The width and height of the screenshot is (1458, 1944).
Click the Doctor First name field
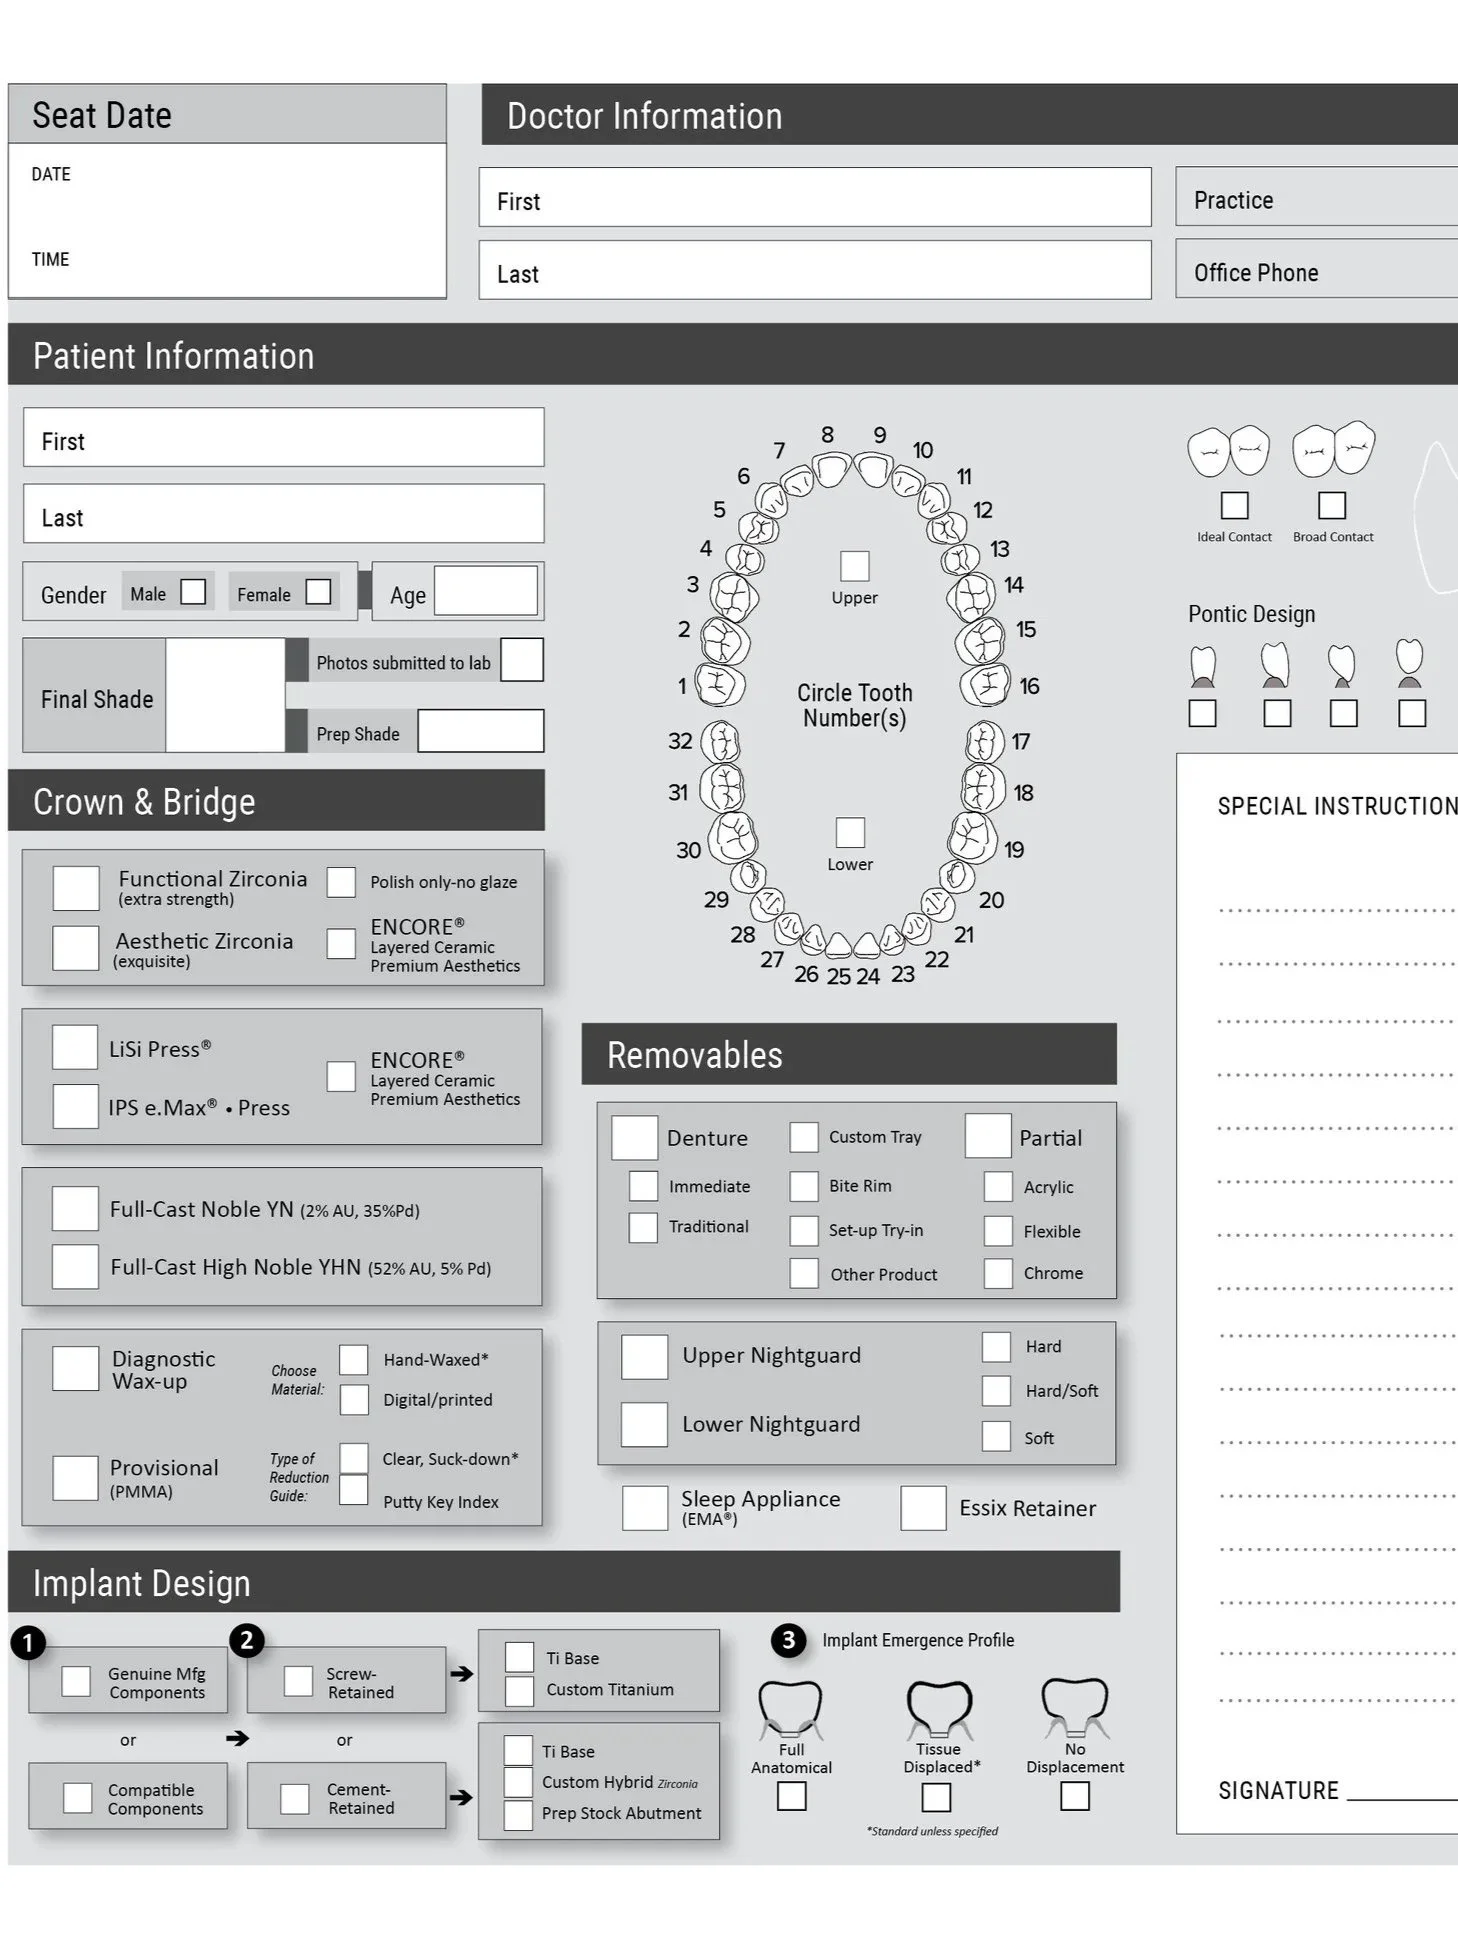point(815,197)
